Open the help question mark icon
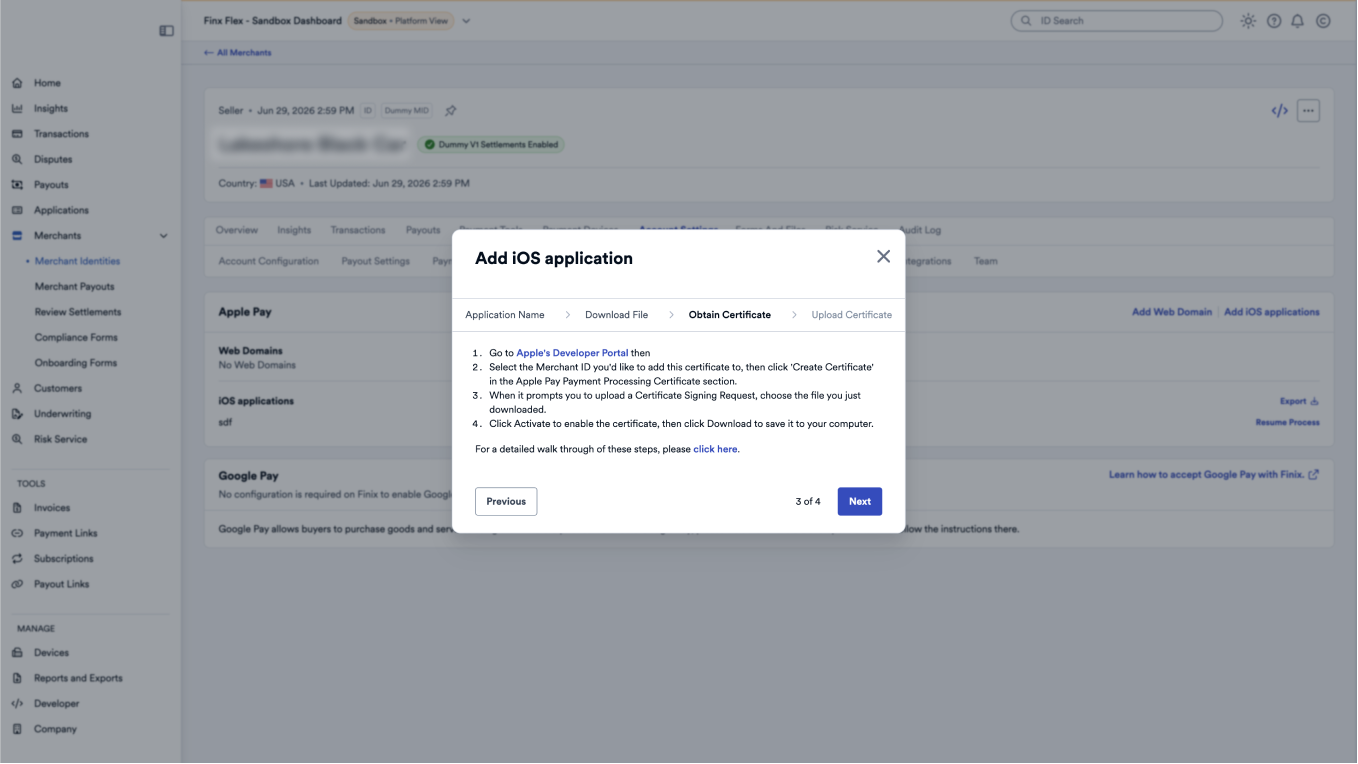The image size is (1358, 764). point(1274,21)
